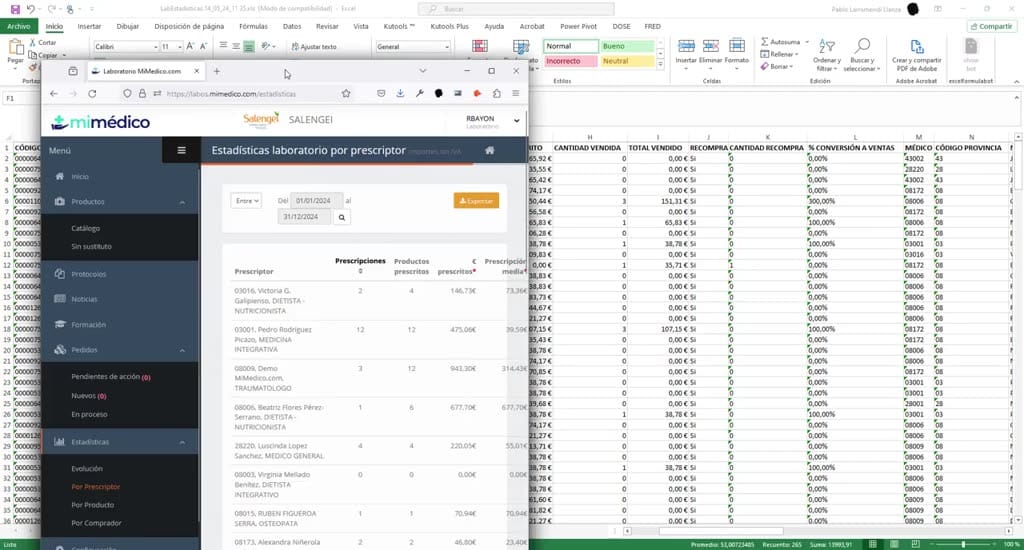Apply the Incorrecto cell style swatch

coord(570,61)
